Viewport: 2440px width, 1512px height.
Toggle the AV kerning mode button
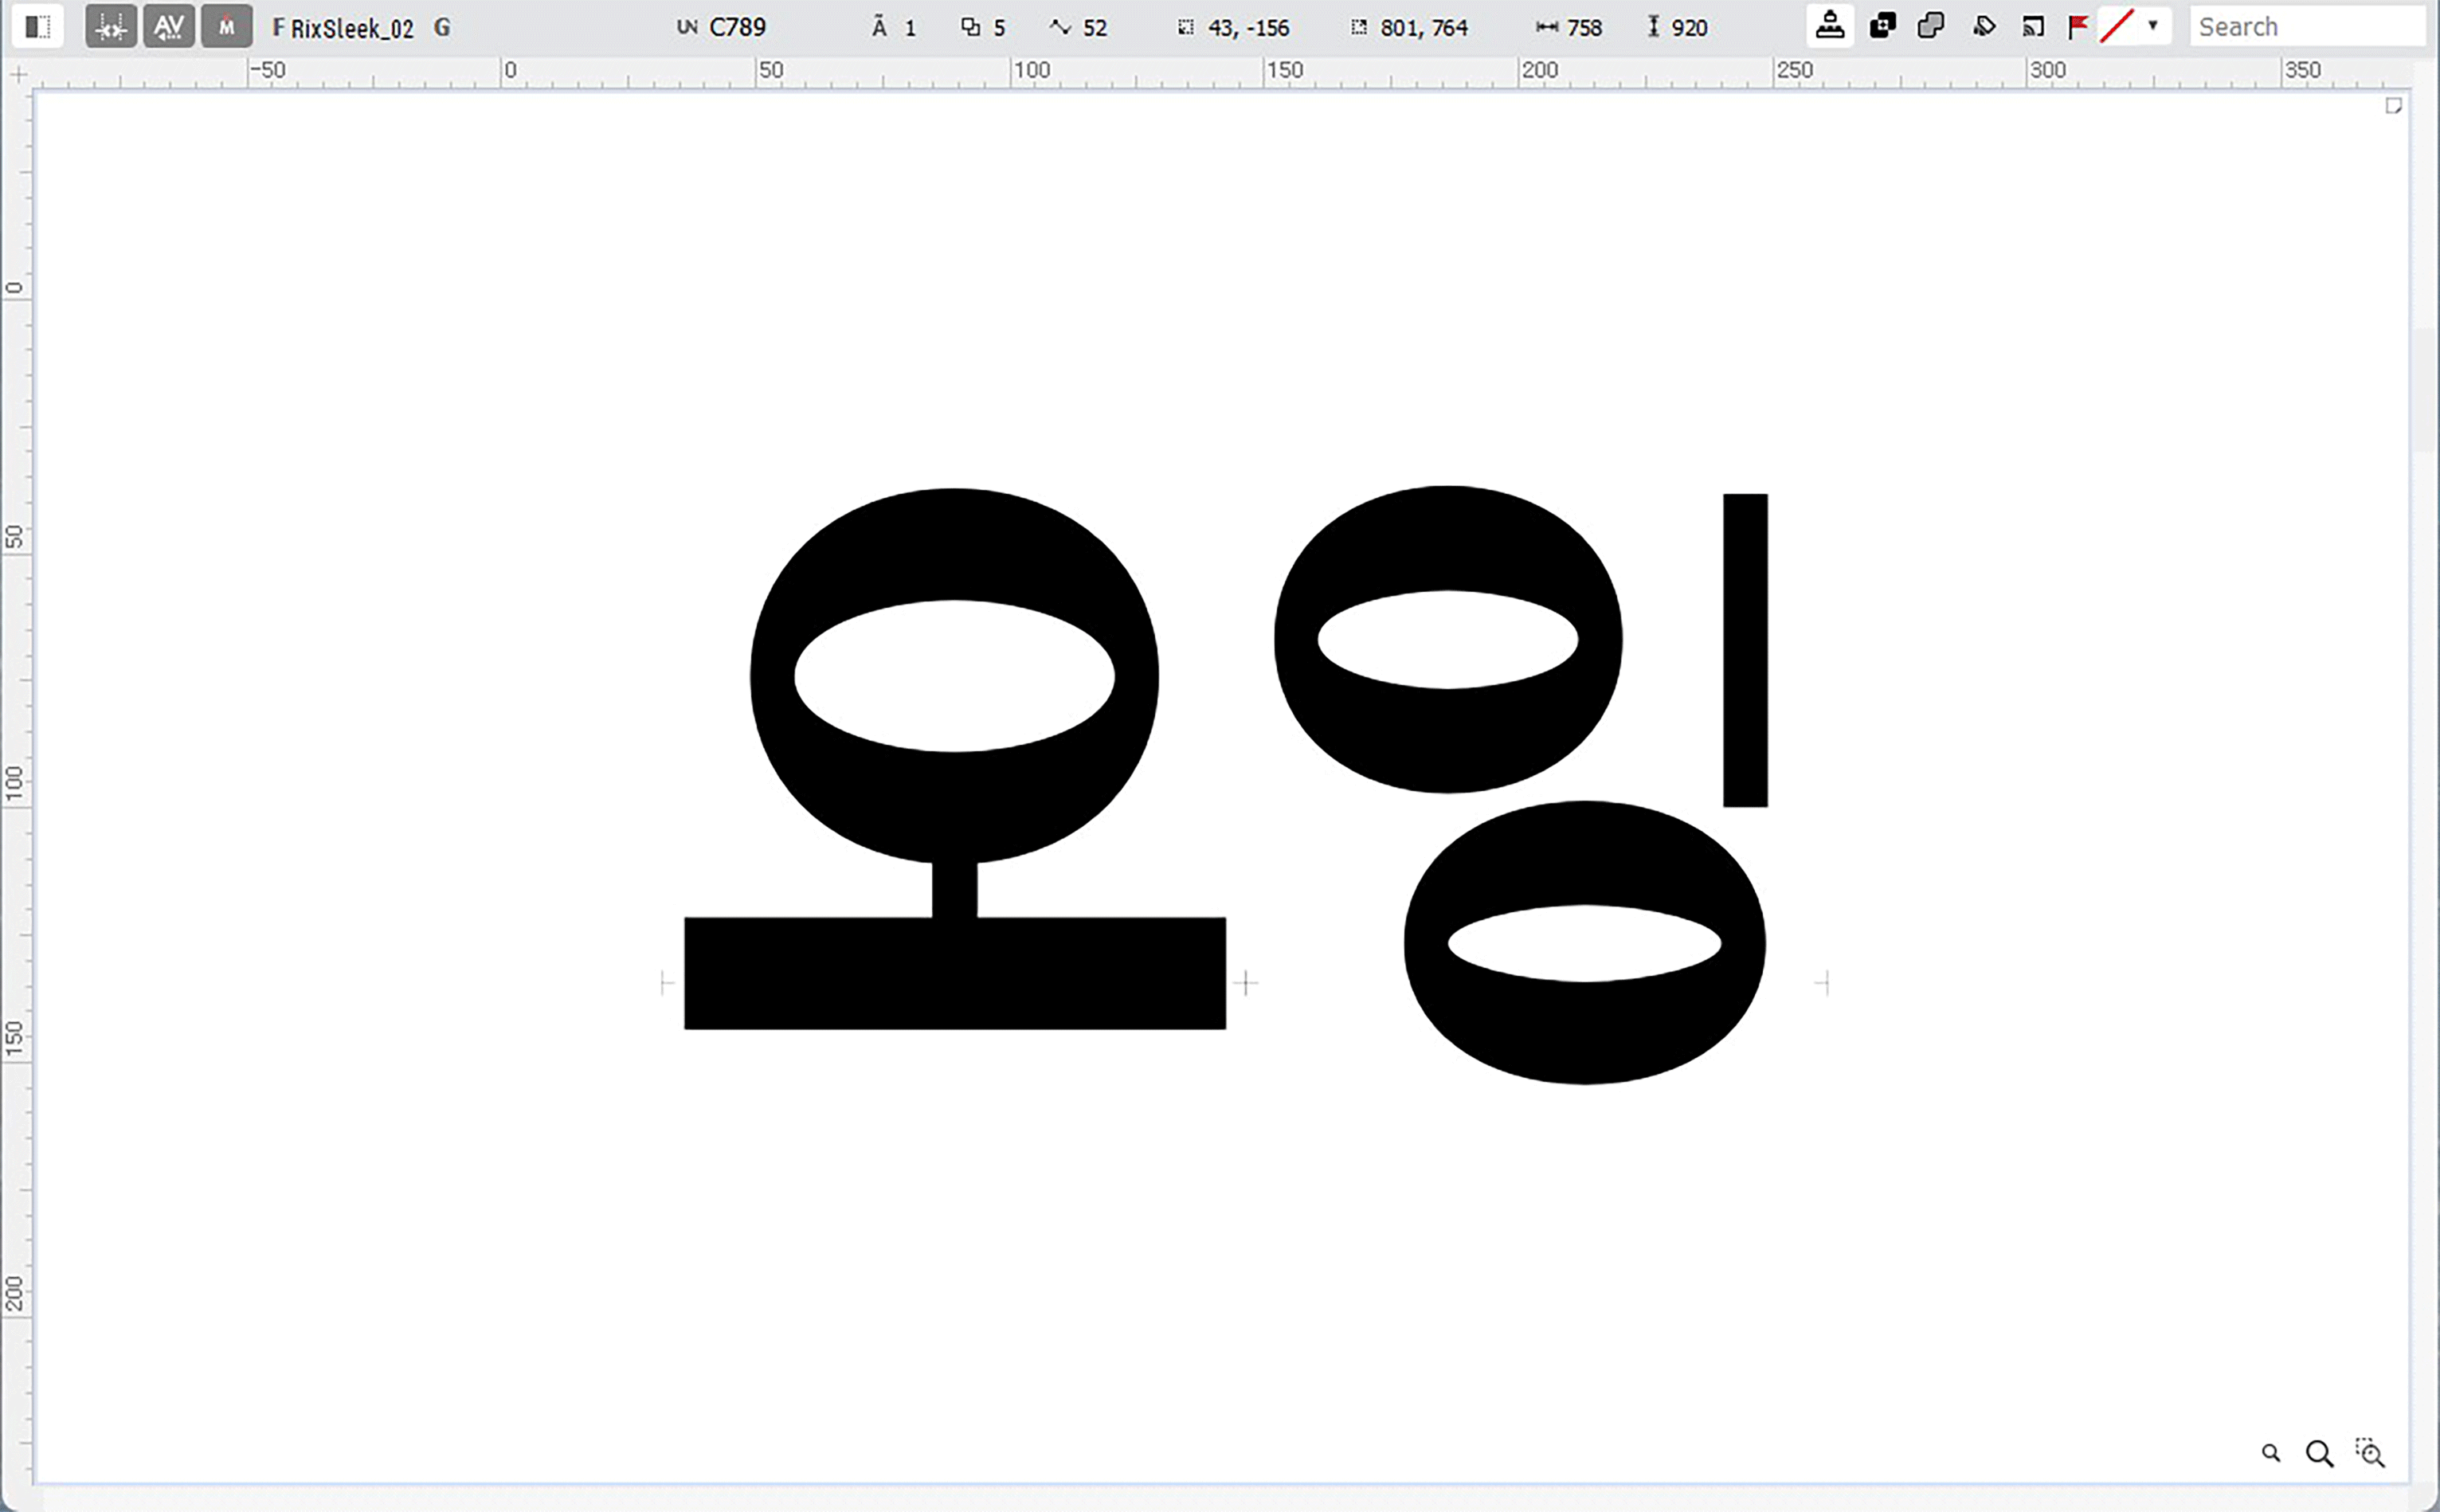pos(168,27)
